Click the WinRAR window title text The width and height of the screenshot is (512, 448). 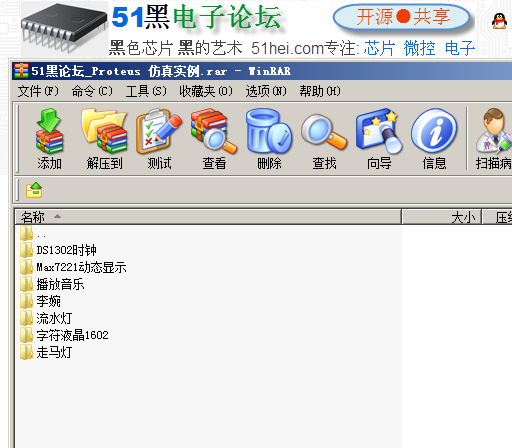pos(161,71)
